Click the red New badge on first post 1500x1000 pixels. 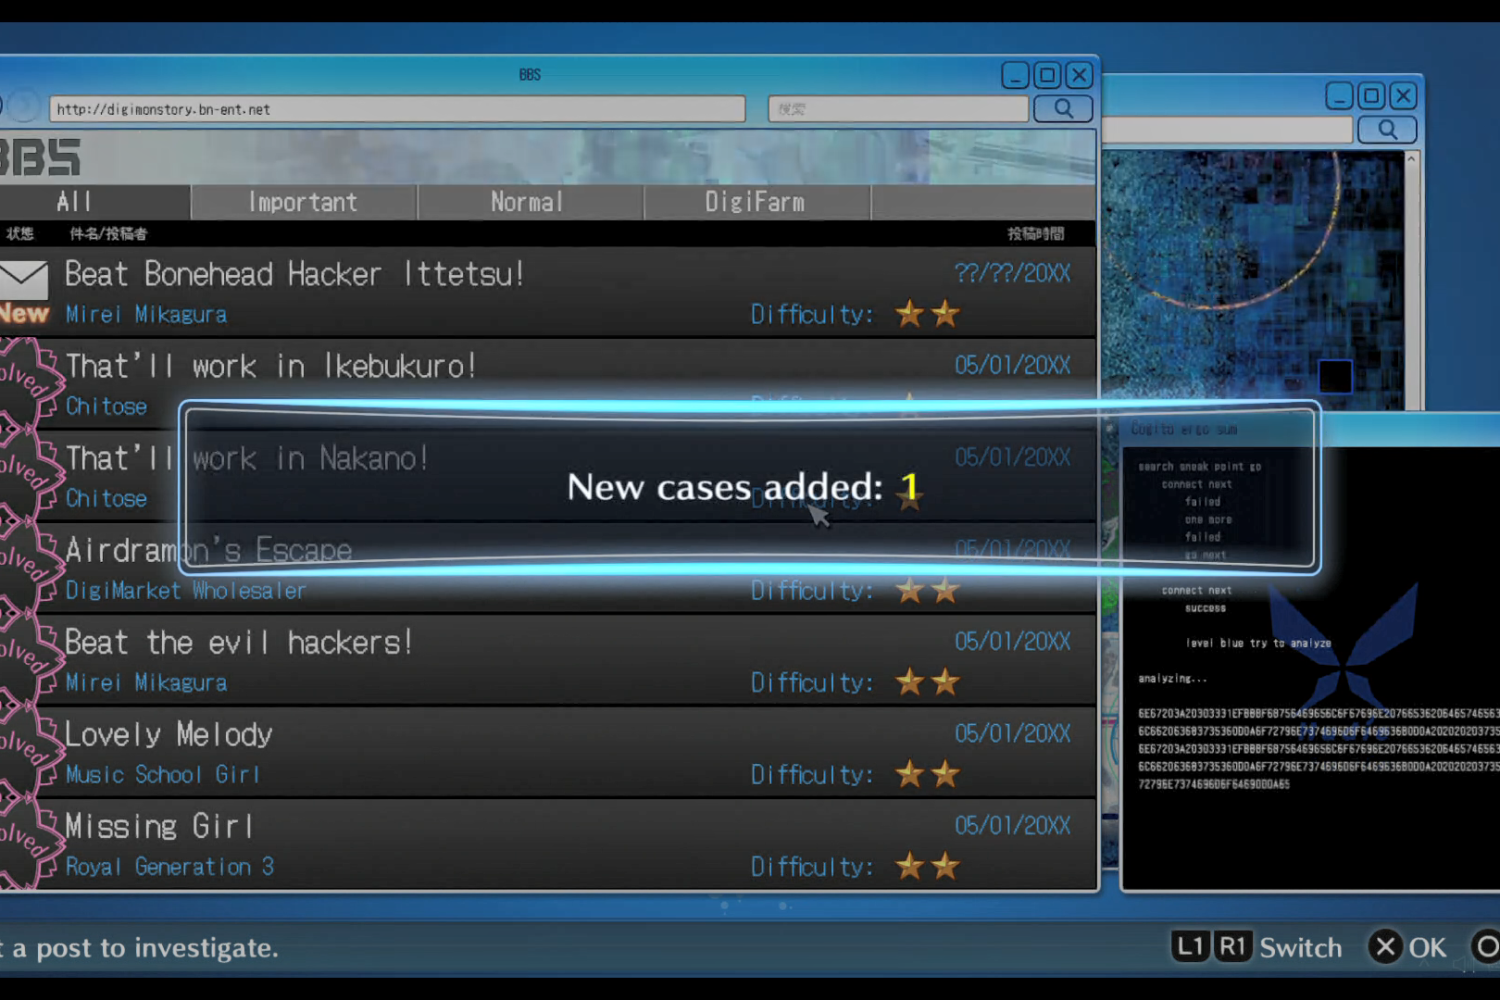click(x=24, y=314)
